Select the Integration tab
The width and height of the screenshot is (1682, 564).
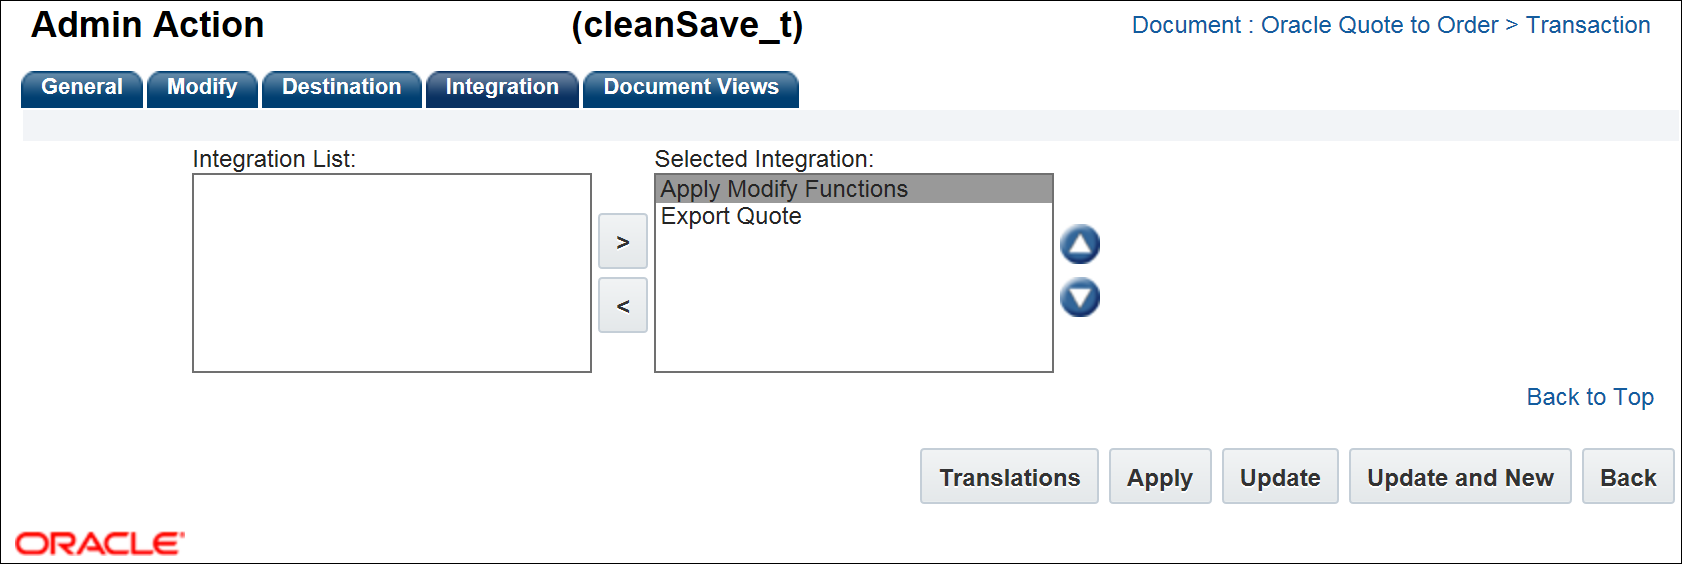(502, 88)
